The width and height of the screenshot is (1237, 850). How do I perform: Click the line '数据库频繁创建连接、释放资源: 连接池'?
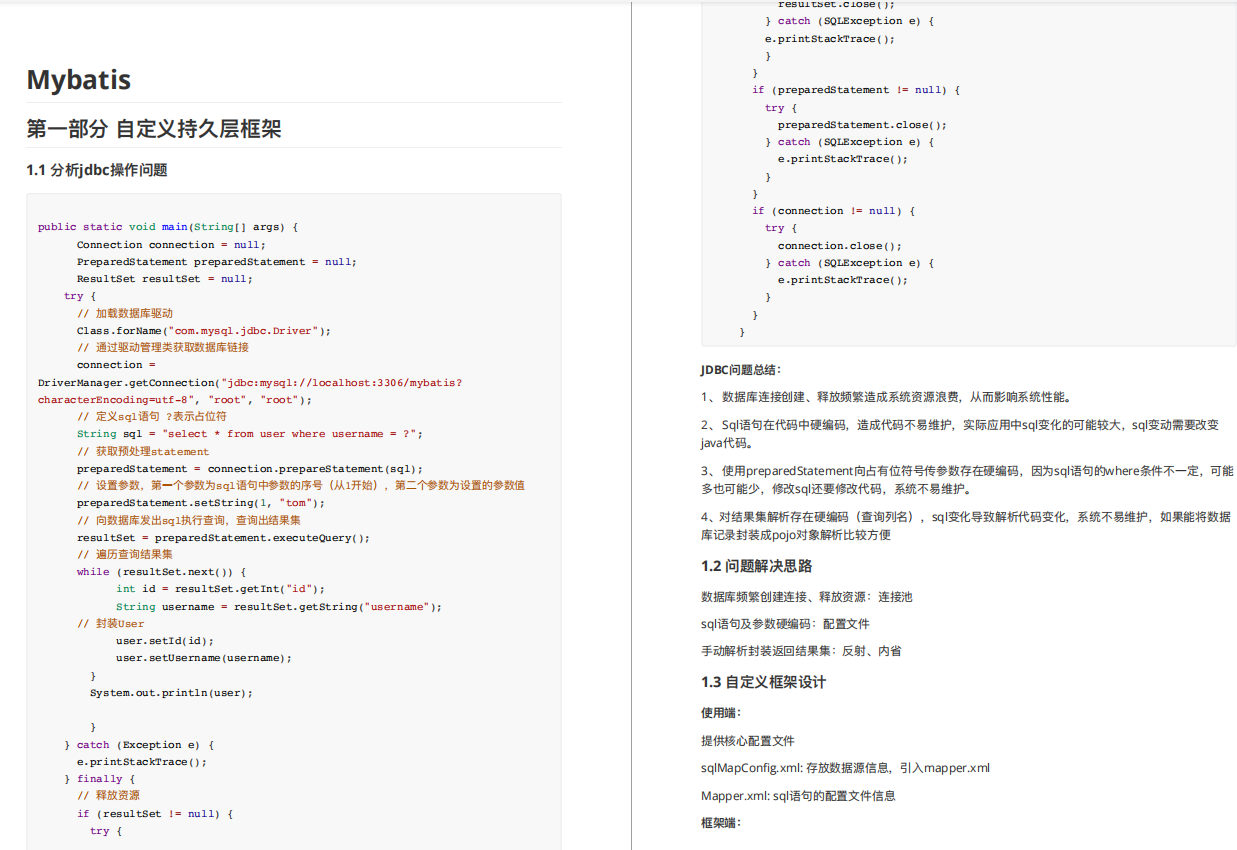click(807, 597)
